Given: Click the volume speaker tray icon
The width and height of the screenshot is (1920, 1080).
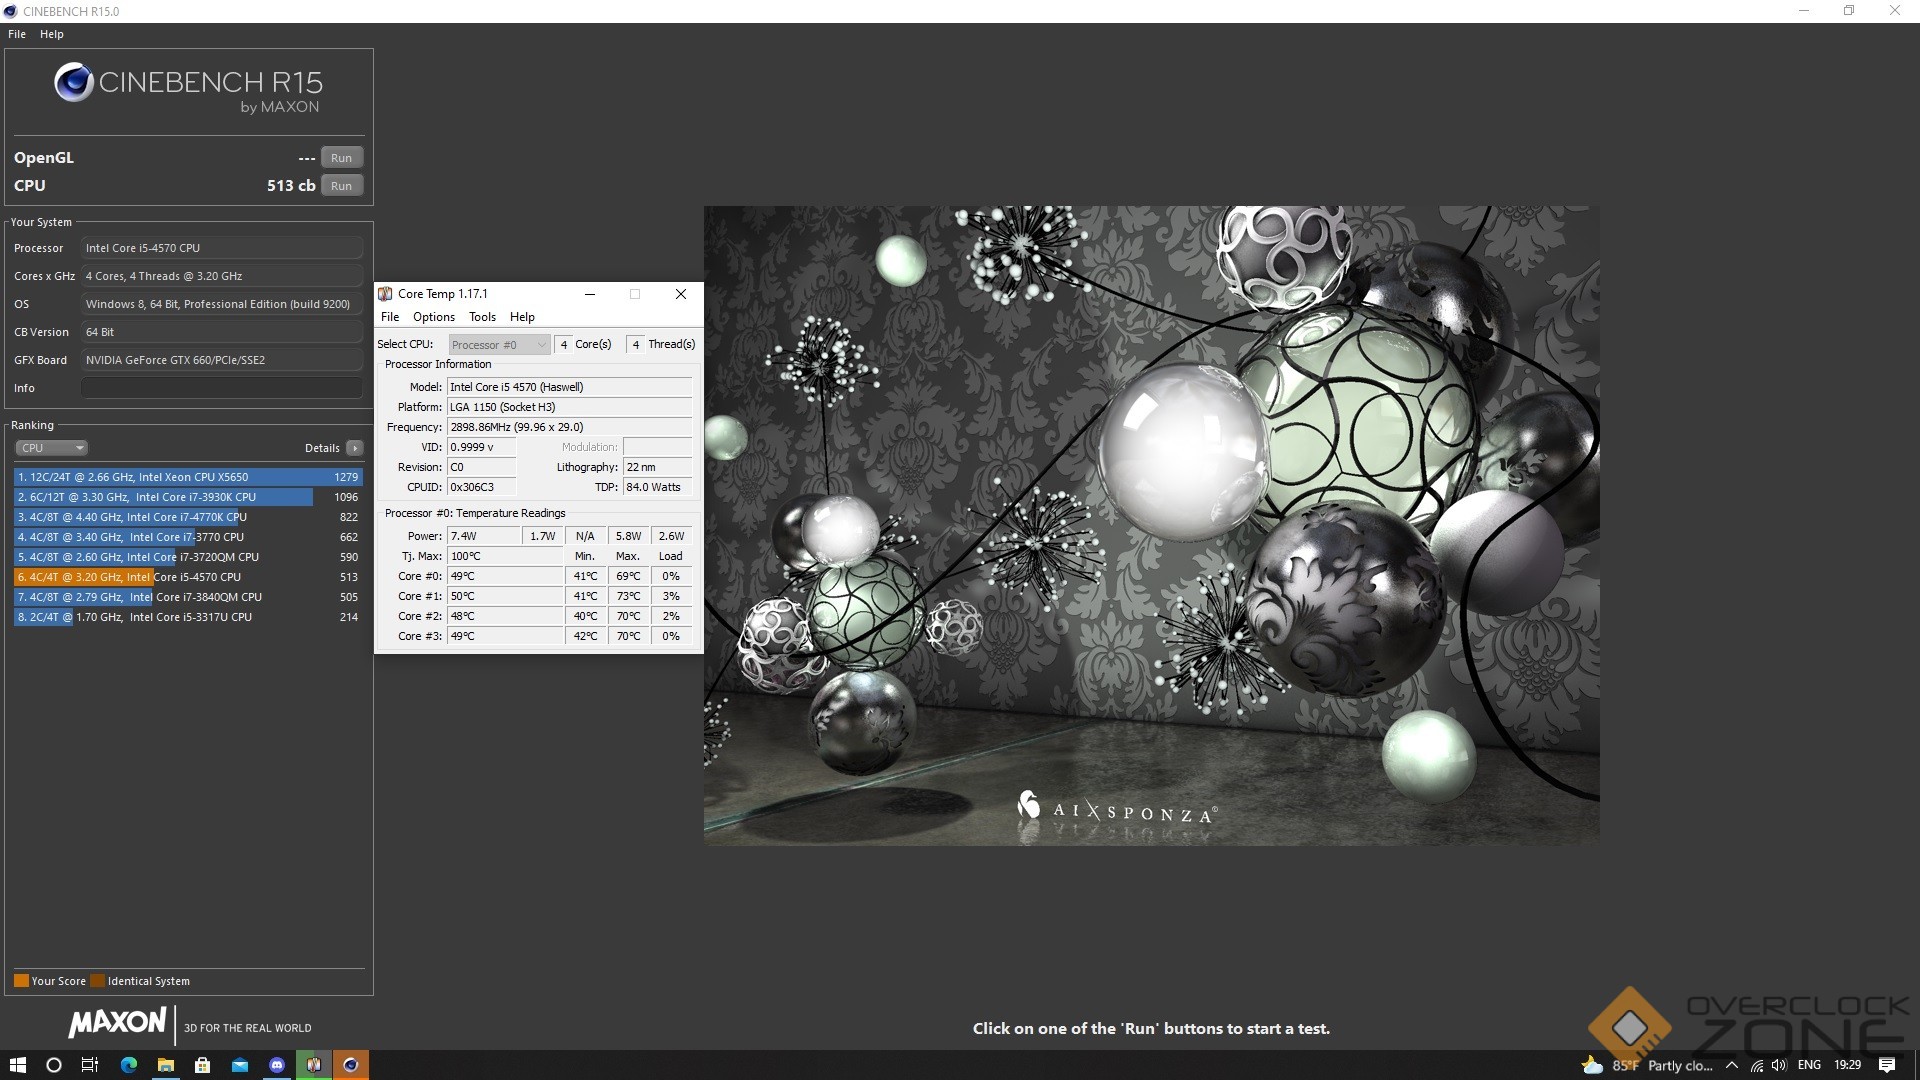Looking at the screenshot, I should 1779,1065.
